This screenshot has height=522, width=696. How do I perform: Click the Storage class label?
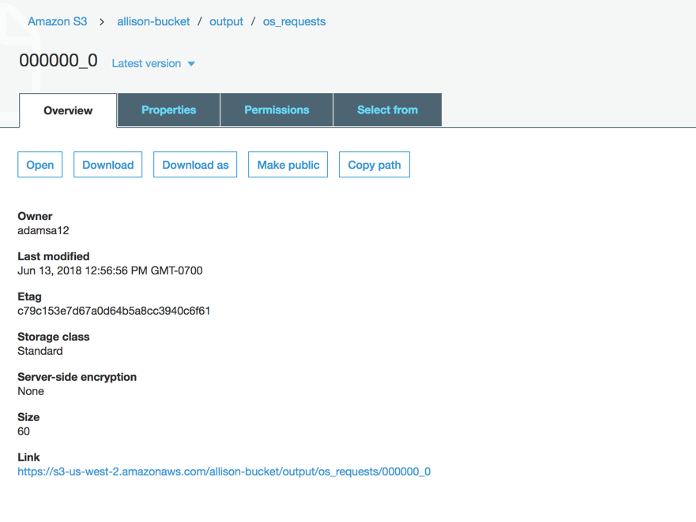tap(53, 337)
